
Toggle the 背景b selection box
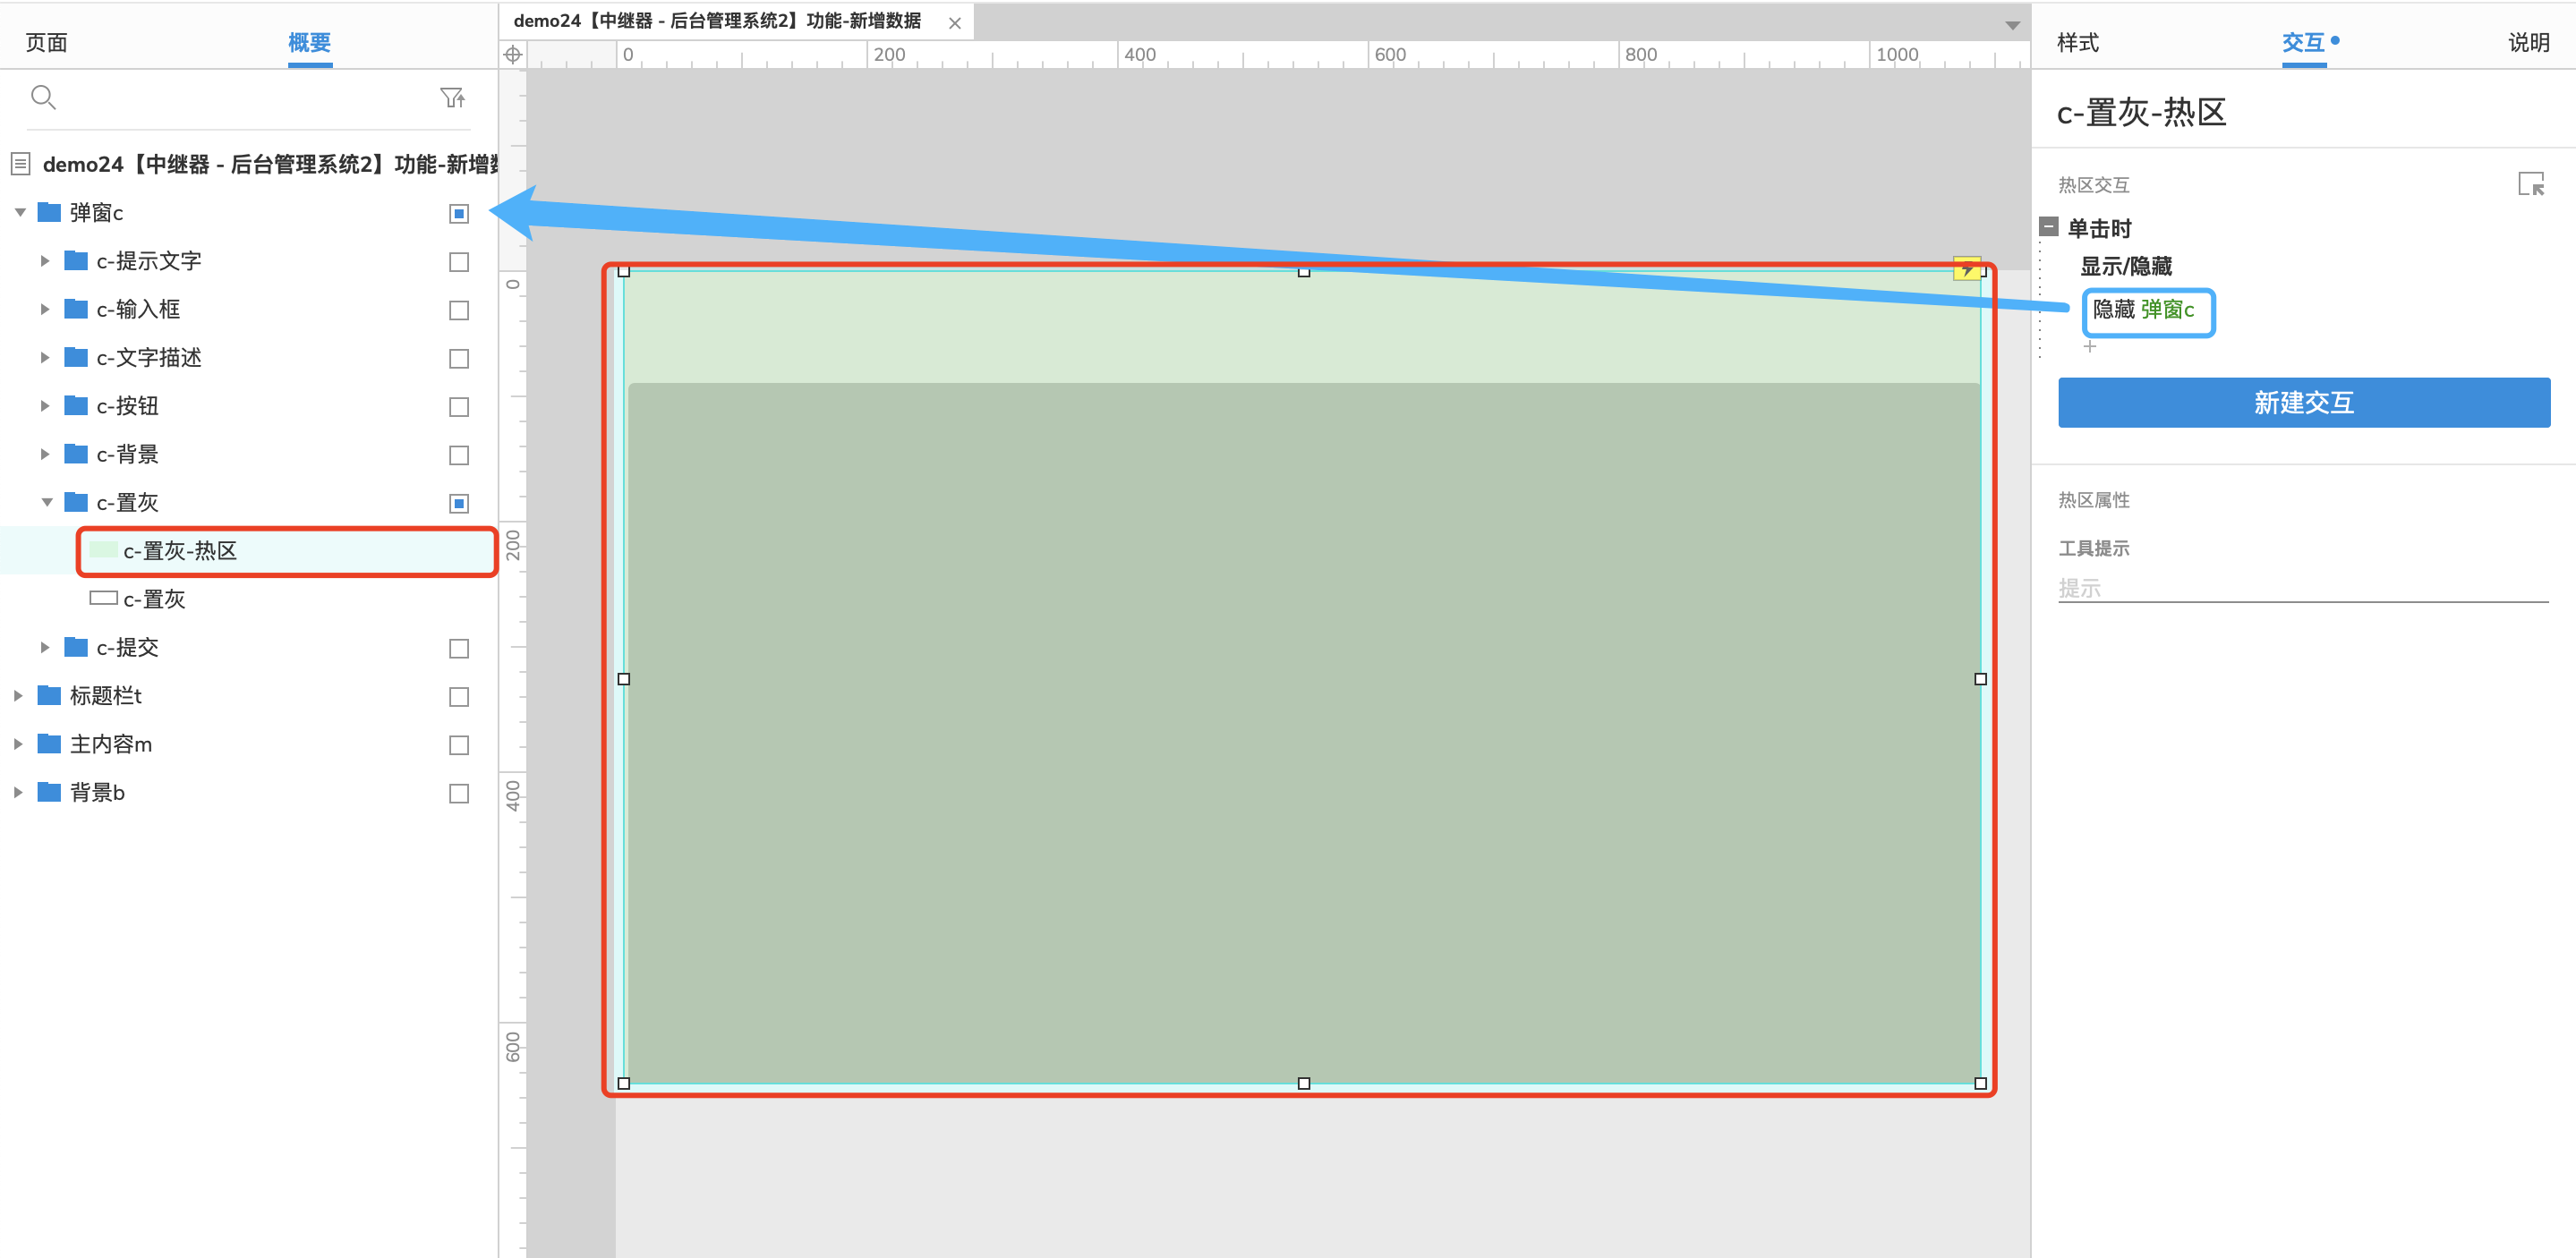point(459,793)
